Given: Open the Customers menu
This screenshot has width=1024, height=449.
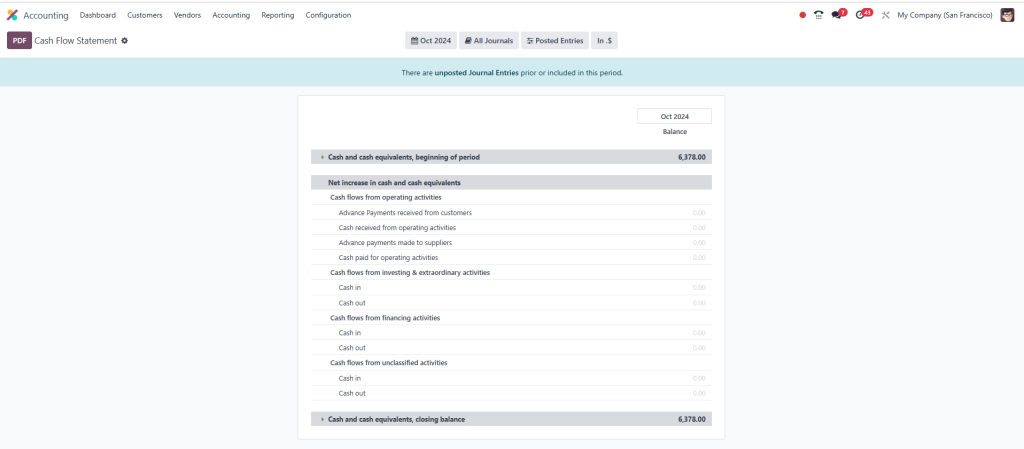Looking at the screenshot, I should point(145,15).
